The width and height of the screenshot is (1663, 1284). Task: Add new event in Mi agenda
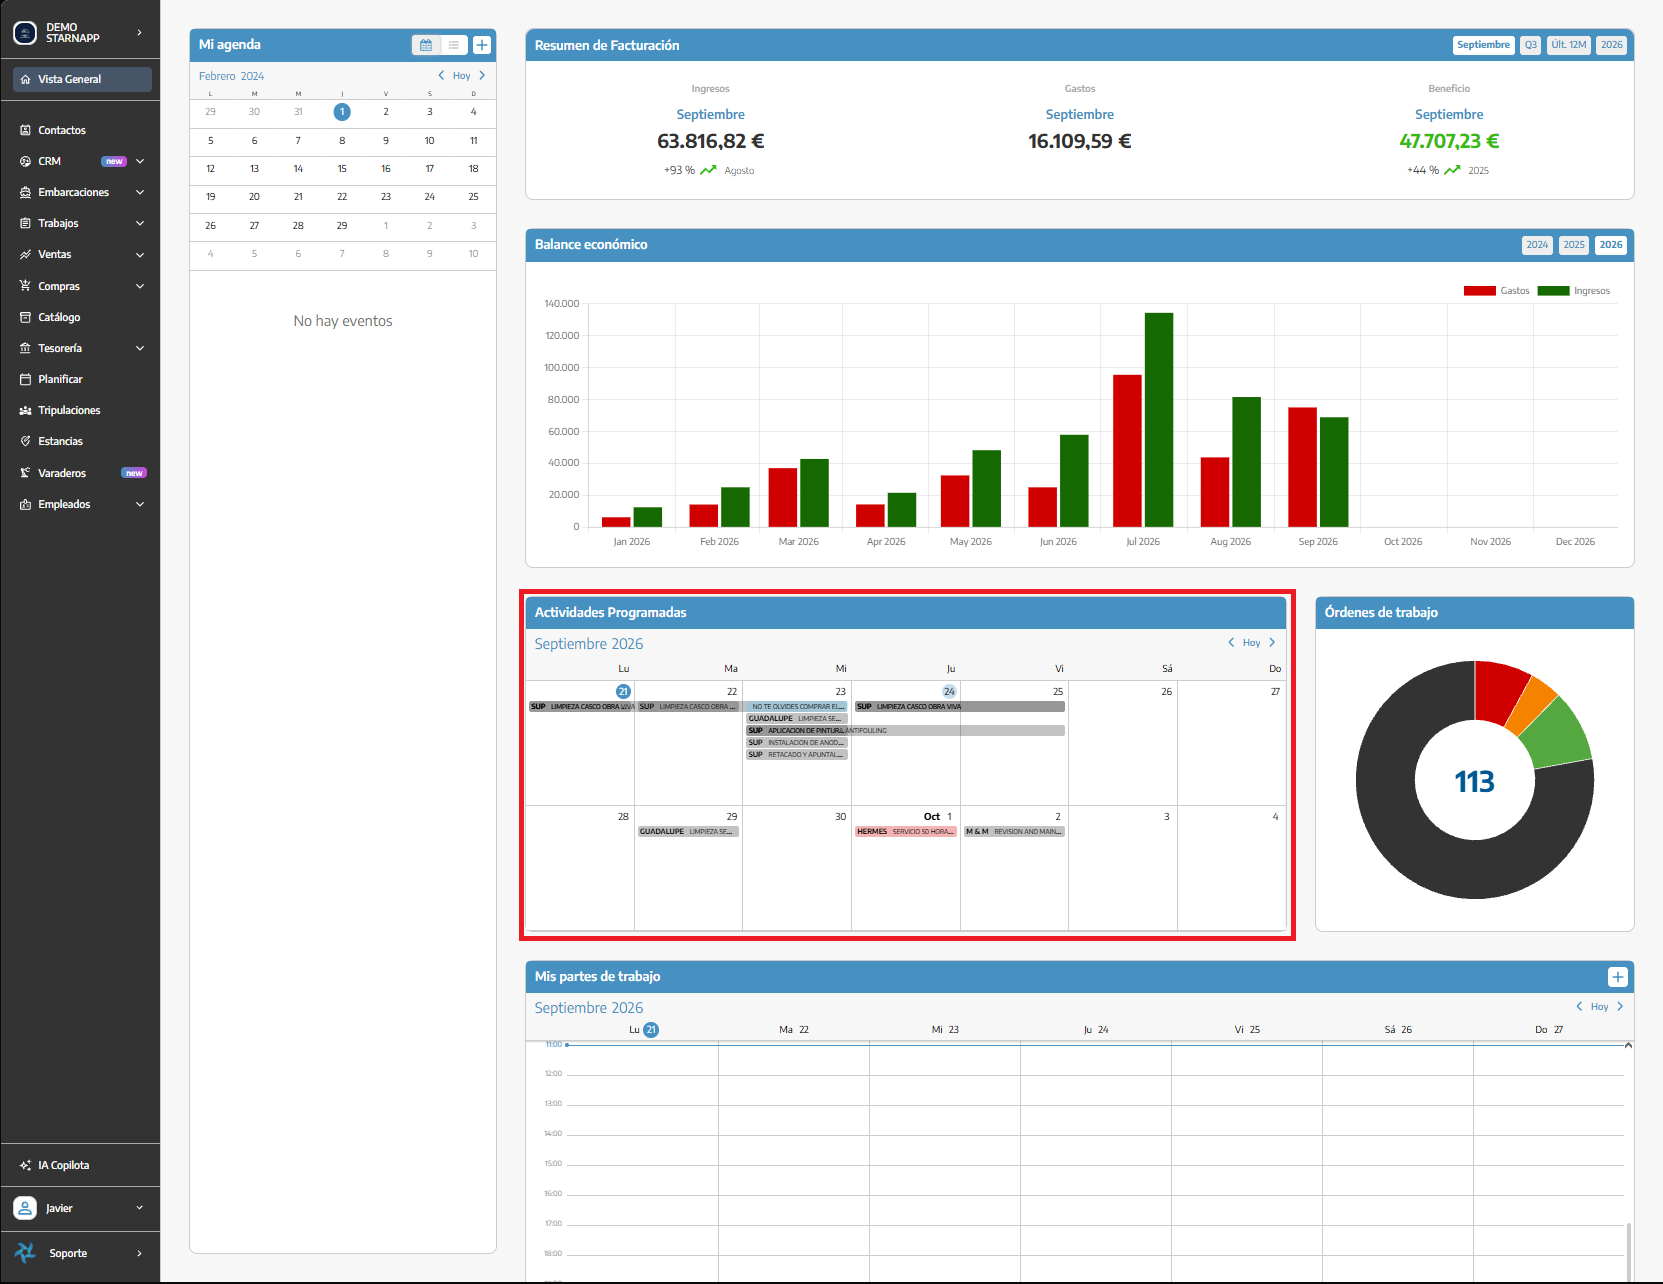coord(482,45)
